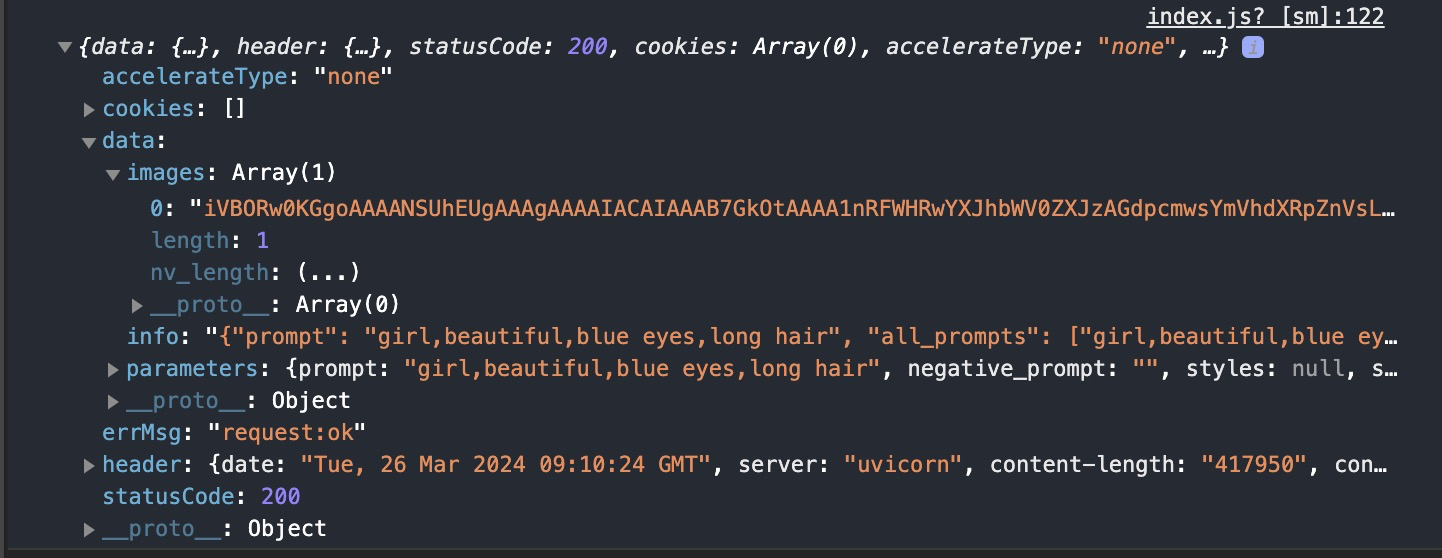Expand the __proto__ Object under data
1442x558 pixels.
pos(113,402)
